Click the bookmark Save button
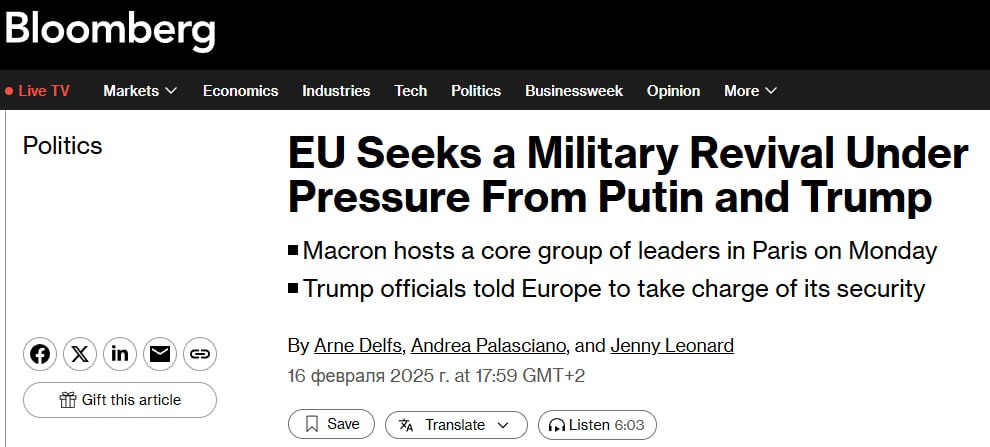Viewport: 990px width, 447px height. (x=331, y=424)
